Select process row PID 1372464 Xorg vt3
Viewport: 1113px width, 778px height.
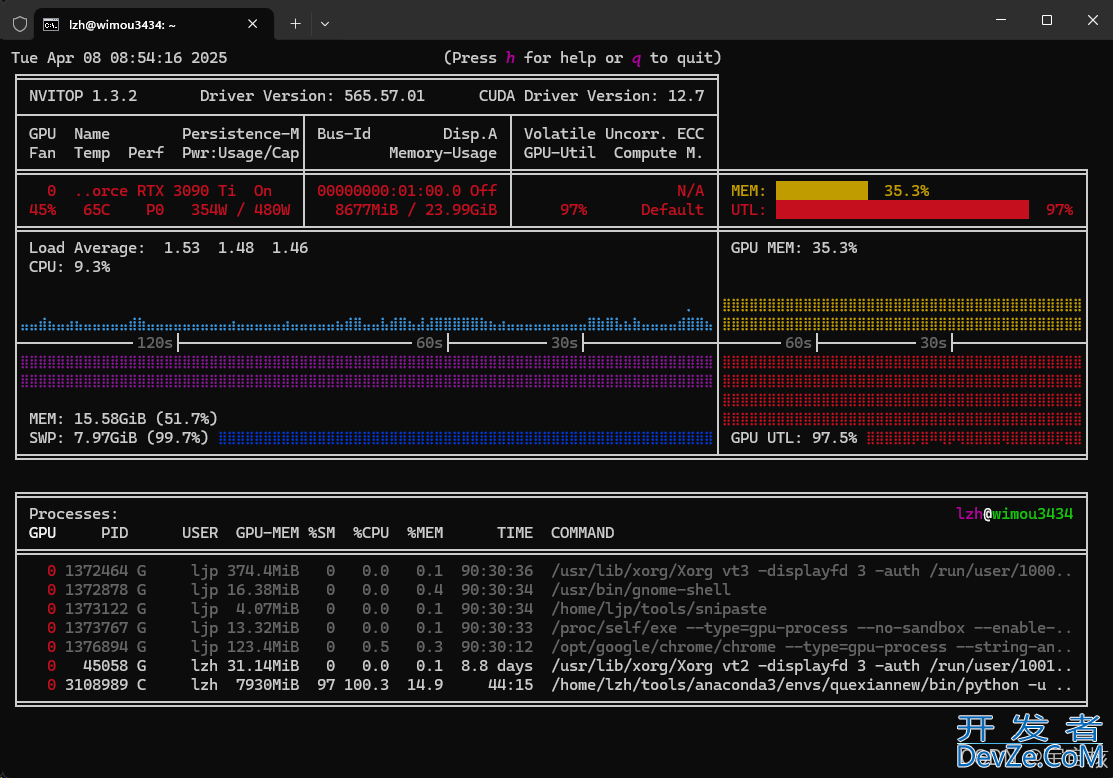(x=551, y=571)
